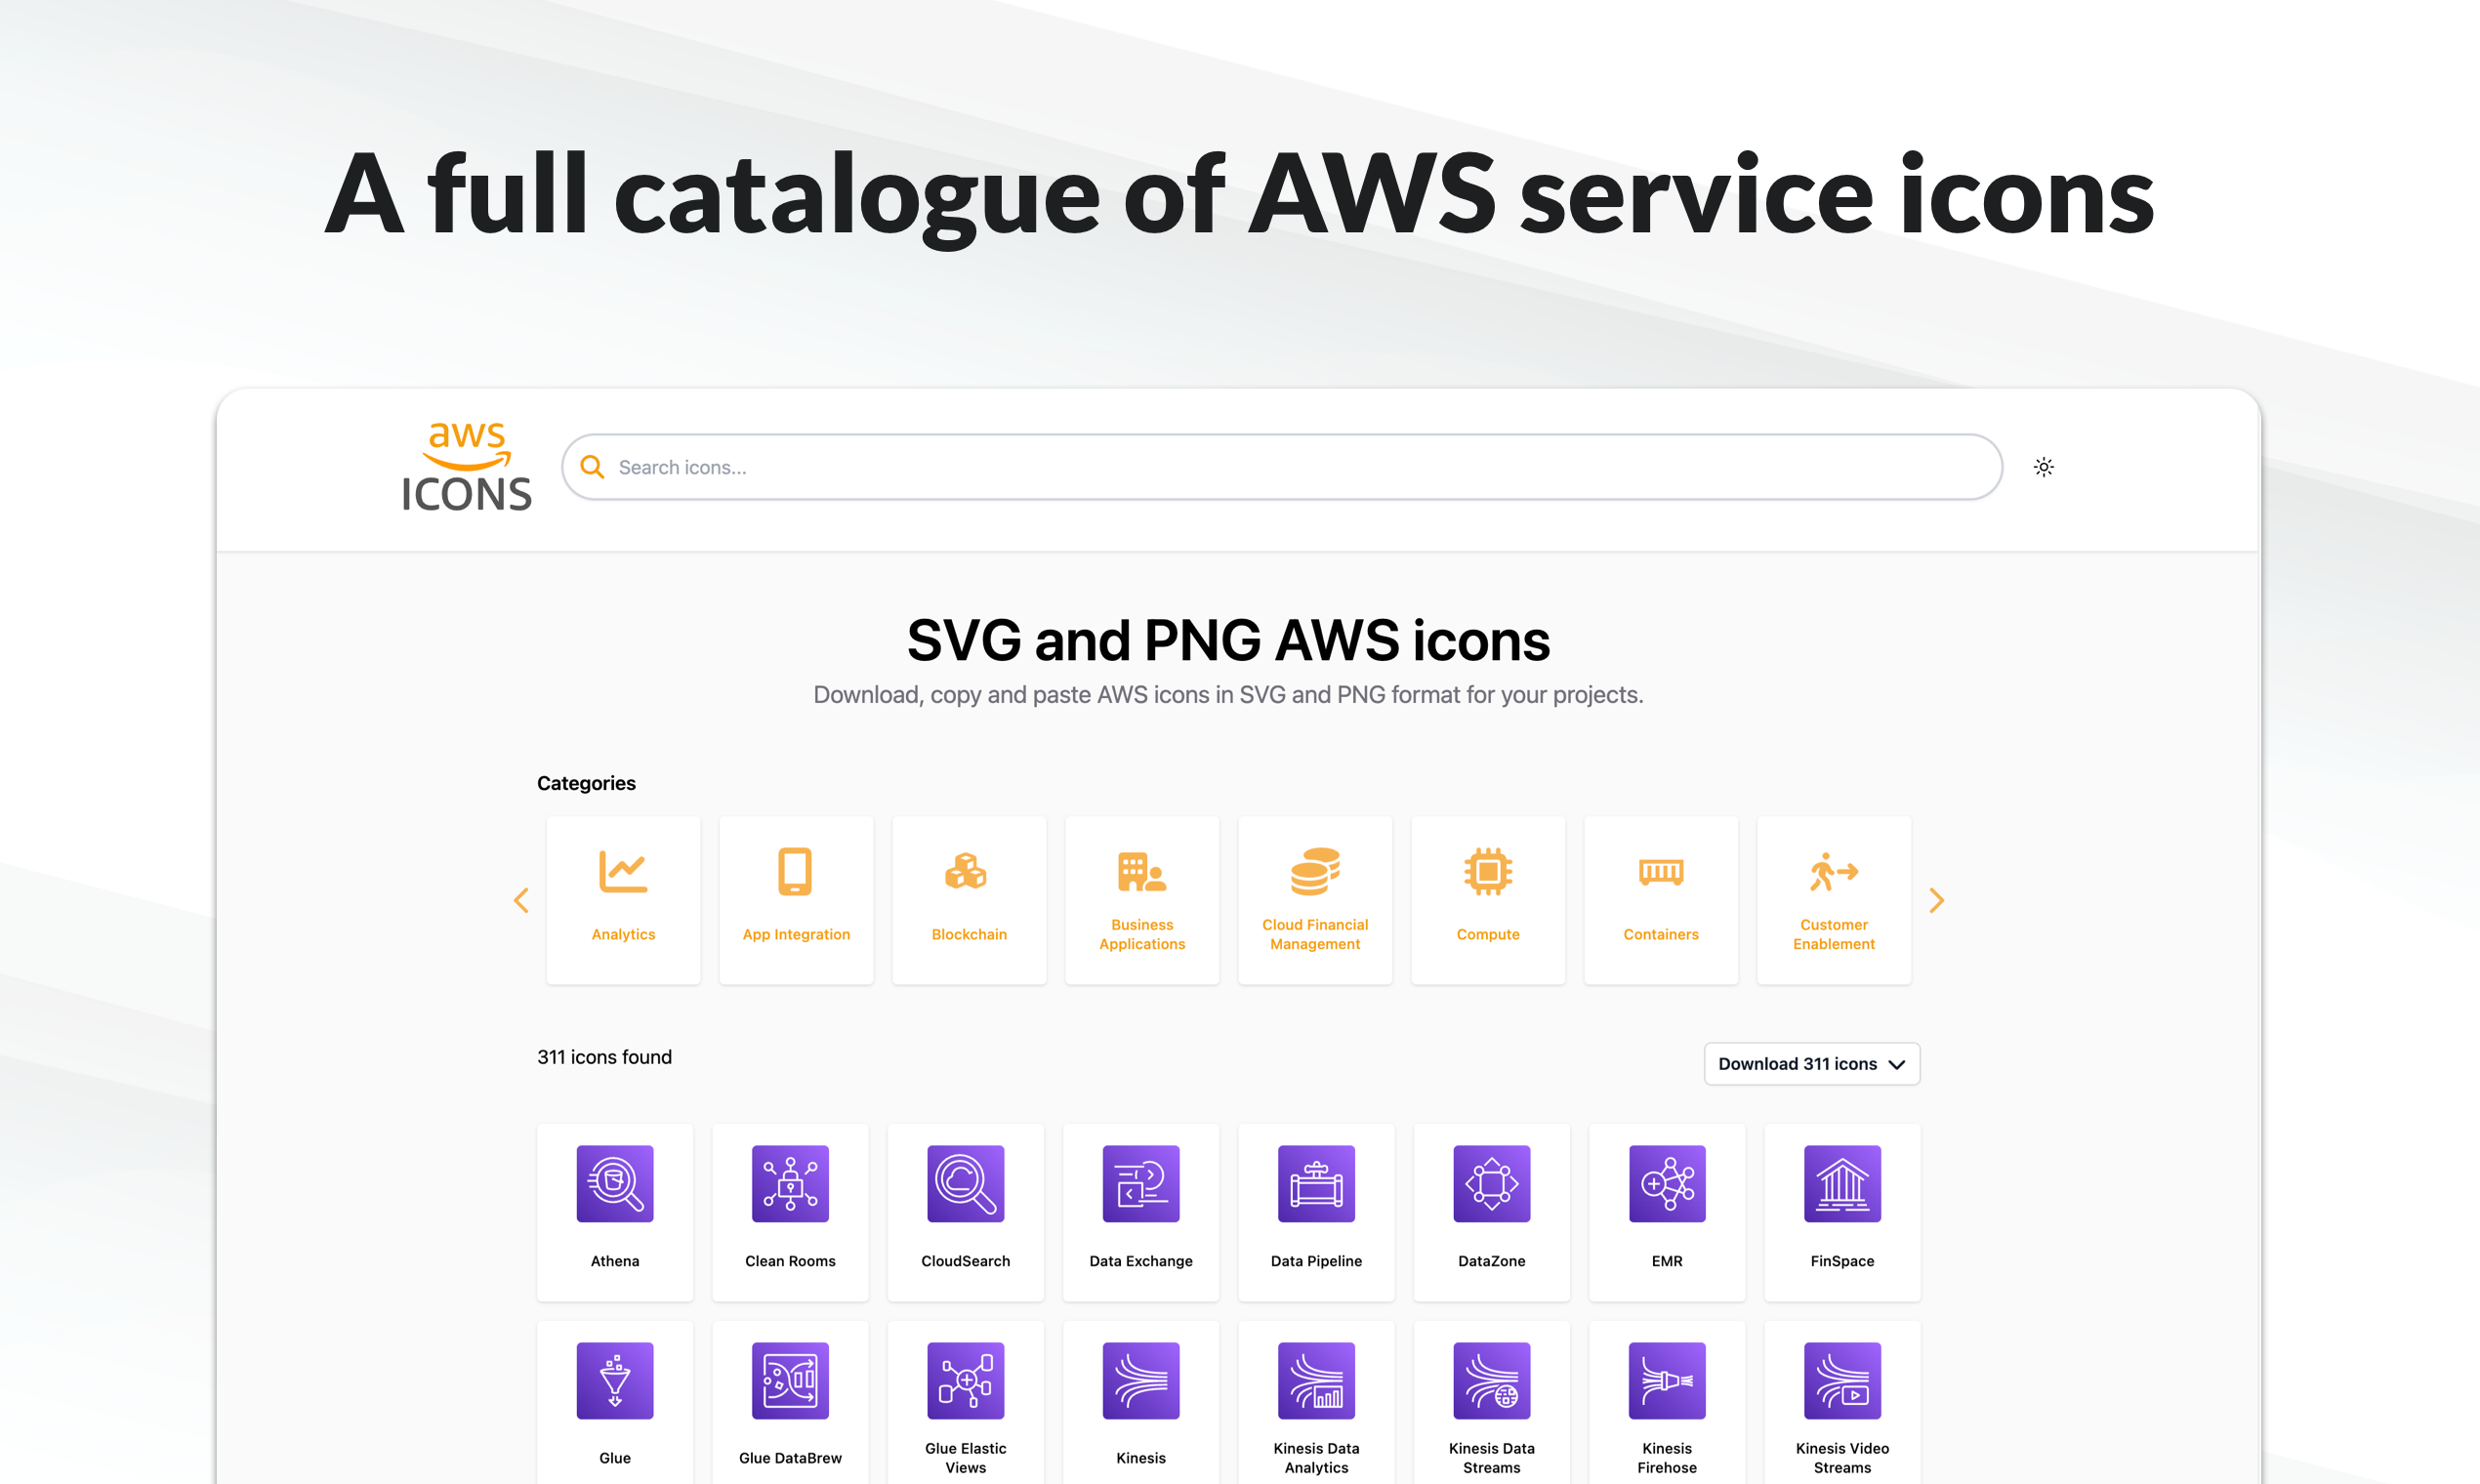Click the search magnifier icon

pyautogui.click(x=592, y=467)
